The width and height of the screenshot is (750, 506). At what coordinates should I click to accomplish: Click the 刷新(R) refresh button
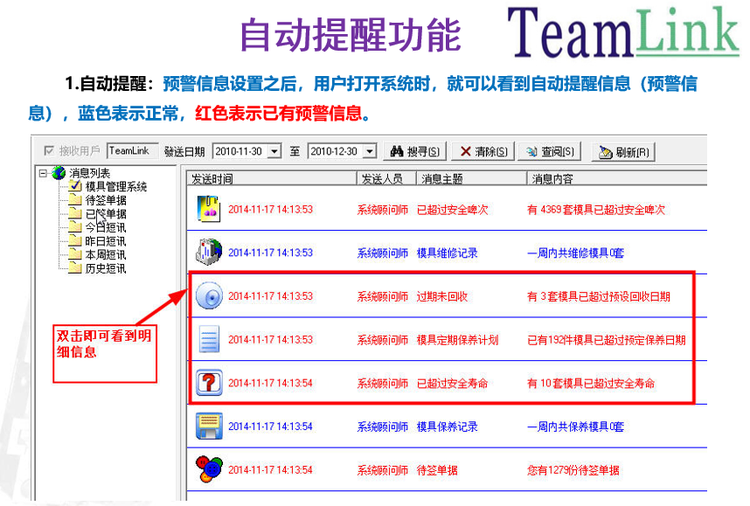[624, 152]
